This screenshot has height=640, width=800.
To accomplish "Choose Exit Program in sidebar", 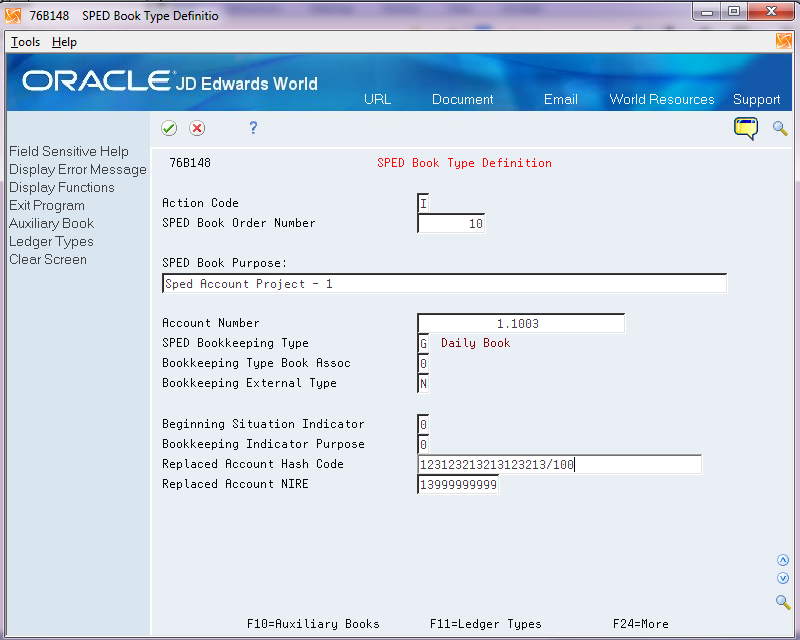I will point(47,205).
